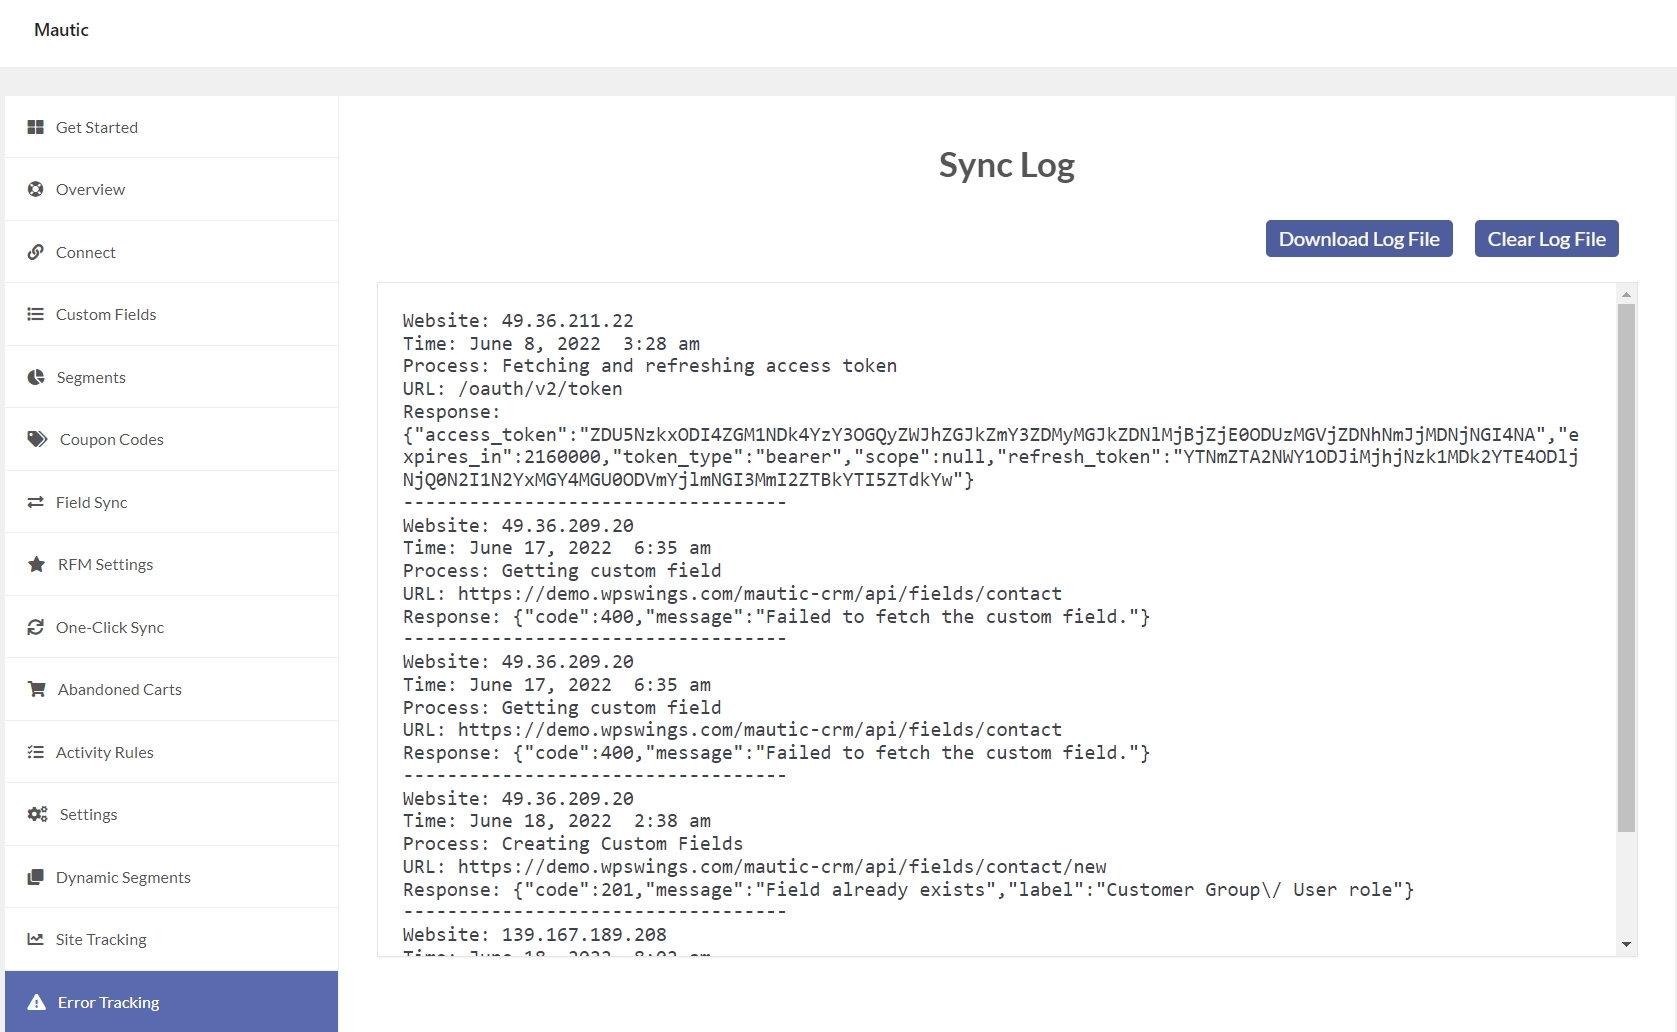Click the Get Started grid icon

coord(36,127)
